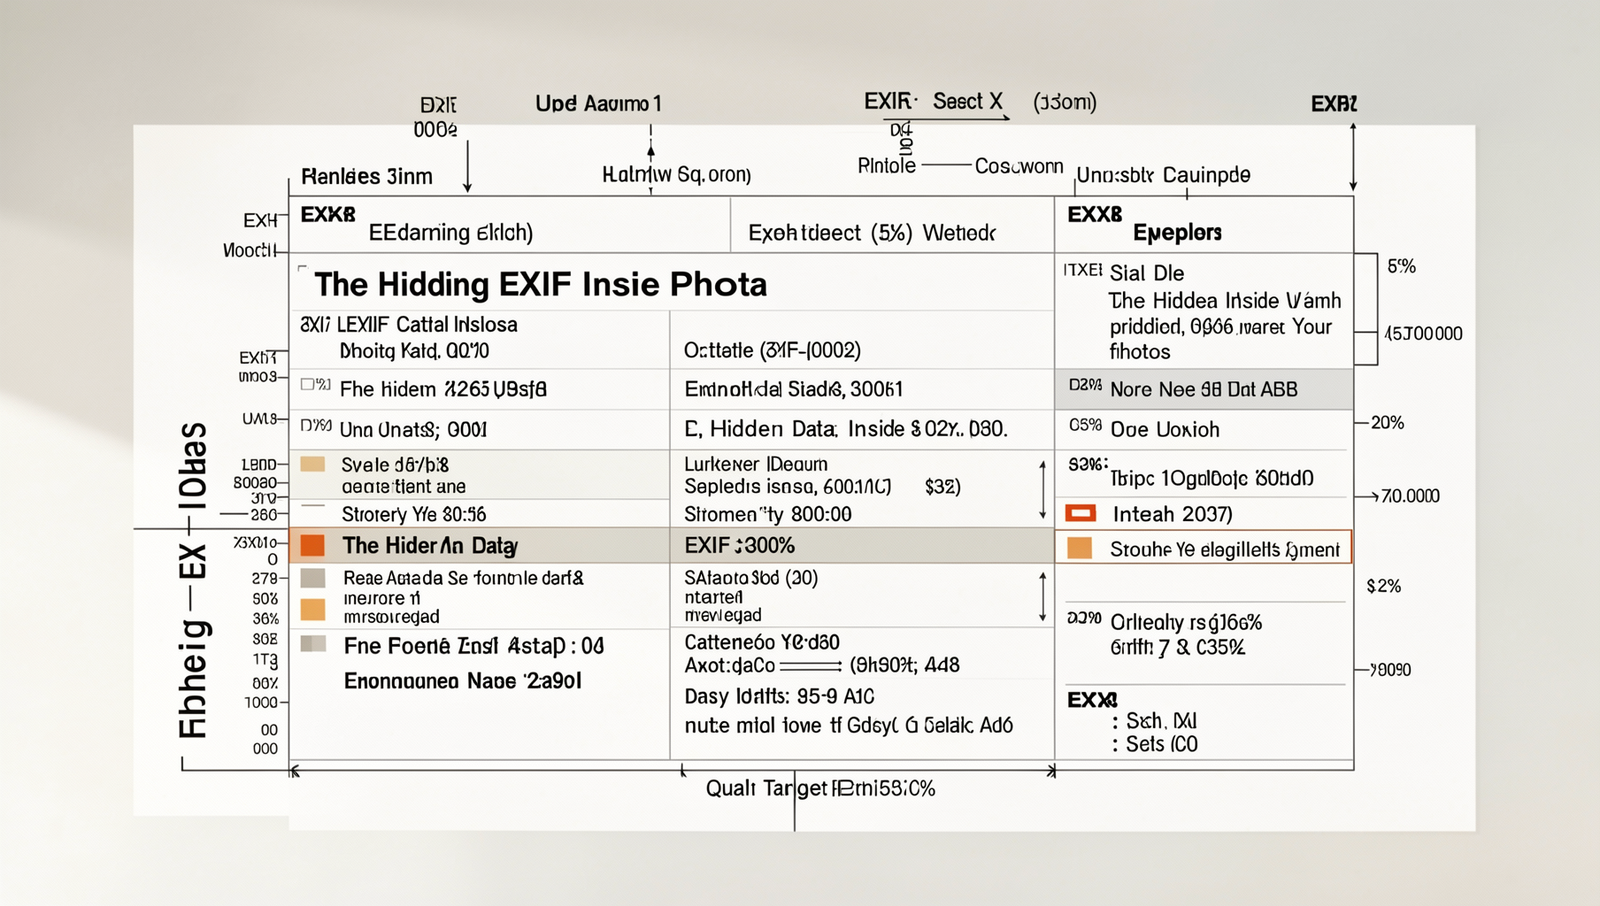This screenshot has height=906, width=1600.
Task: Click the "Lurkener IDeaum" cell text
Action: [756, 464]
